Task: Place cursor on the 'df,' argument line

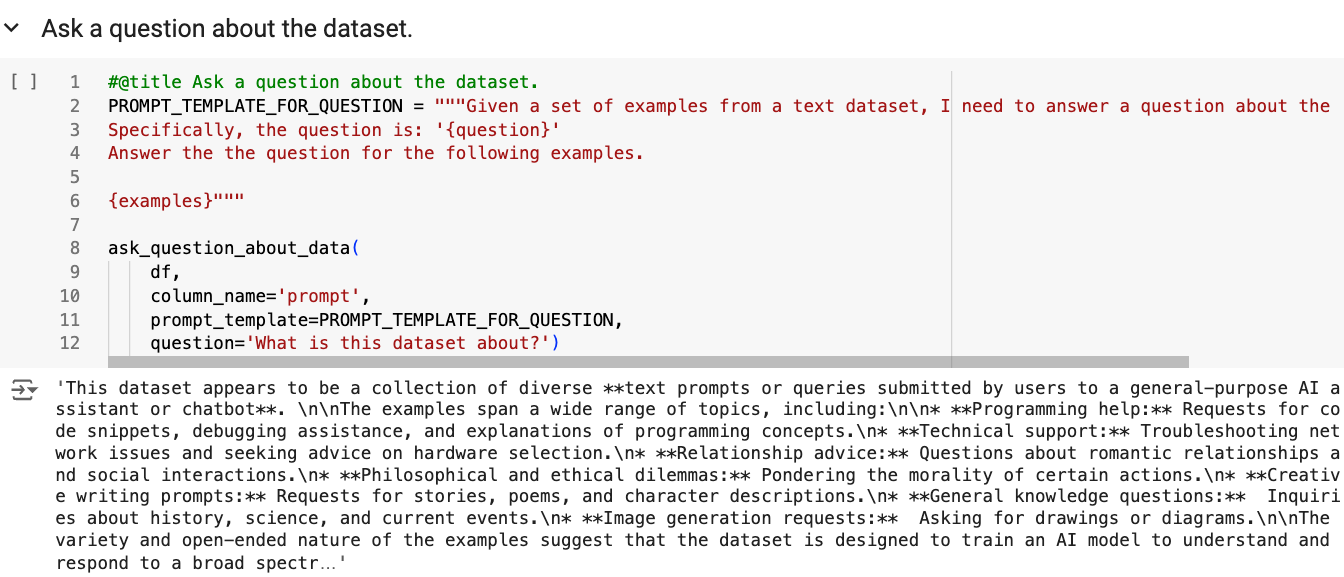Action: (166, 272)
